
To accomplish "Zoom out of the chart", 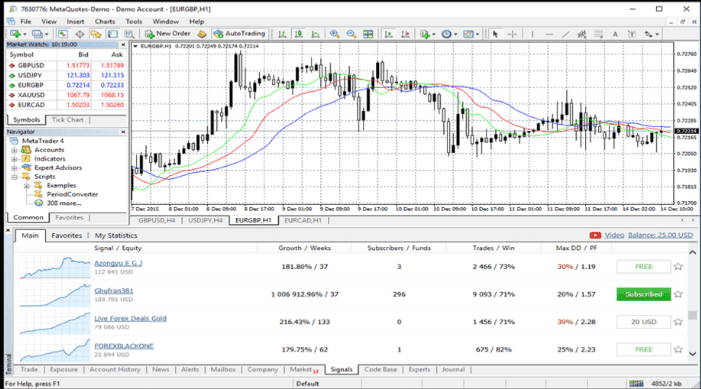I will click(x=351, y=34).
